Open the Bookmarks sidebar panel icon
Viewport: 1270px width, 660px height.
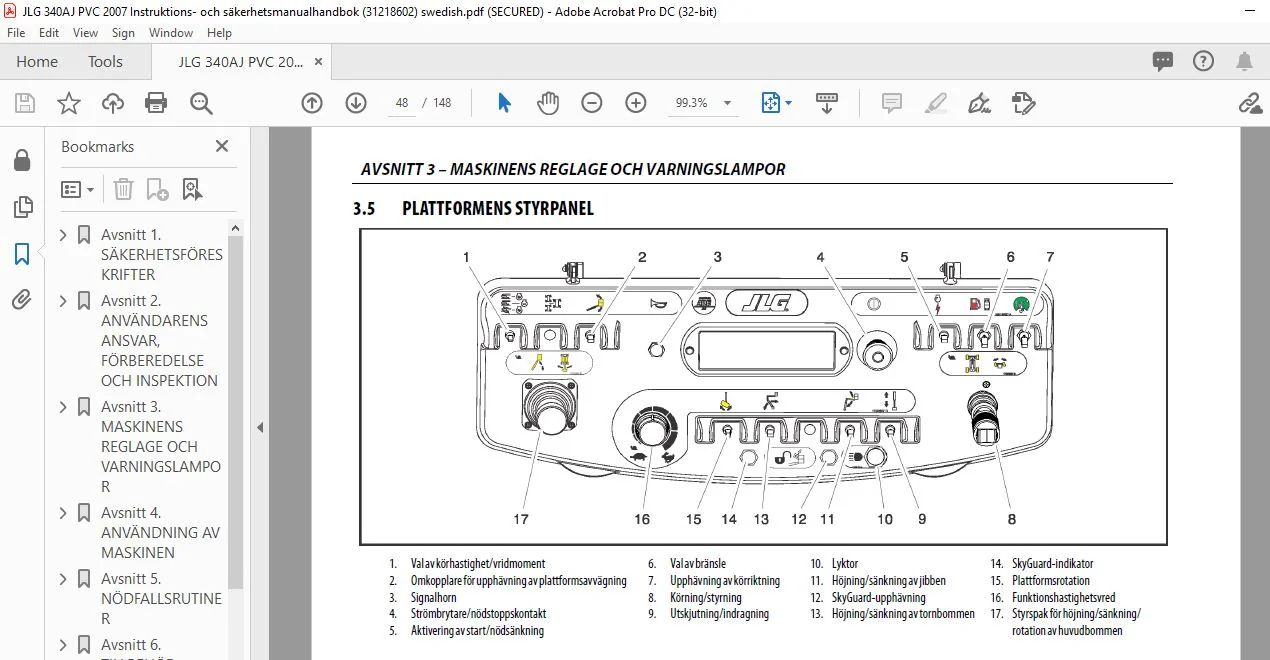point(22,254)
